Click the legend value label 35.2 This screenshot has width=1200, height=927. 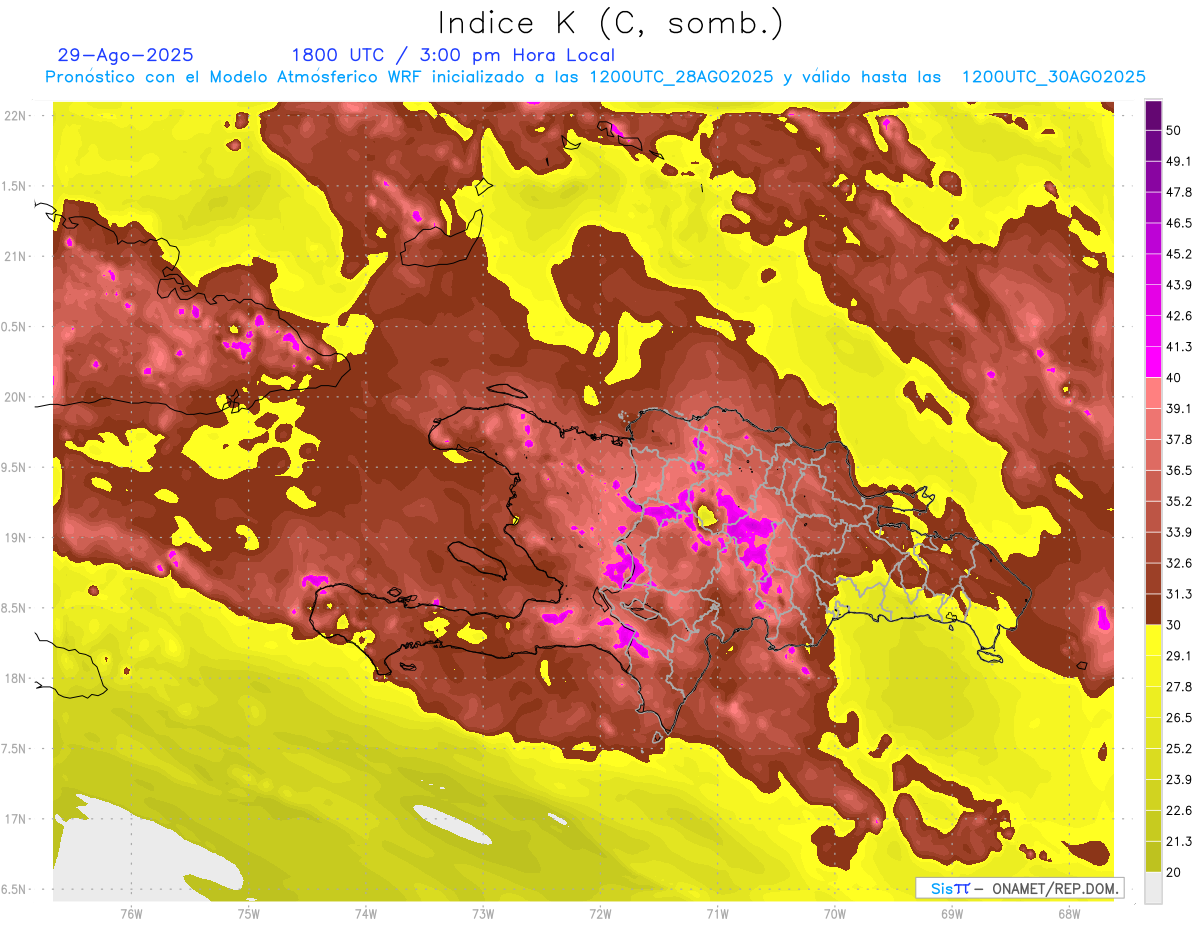coord(1179,501)
